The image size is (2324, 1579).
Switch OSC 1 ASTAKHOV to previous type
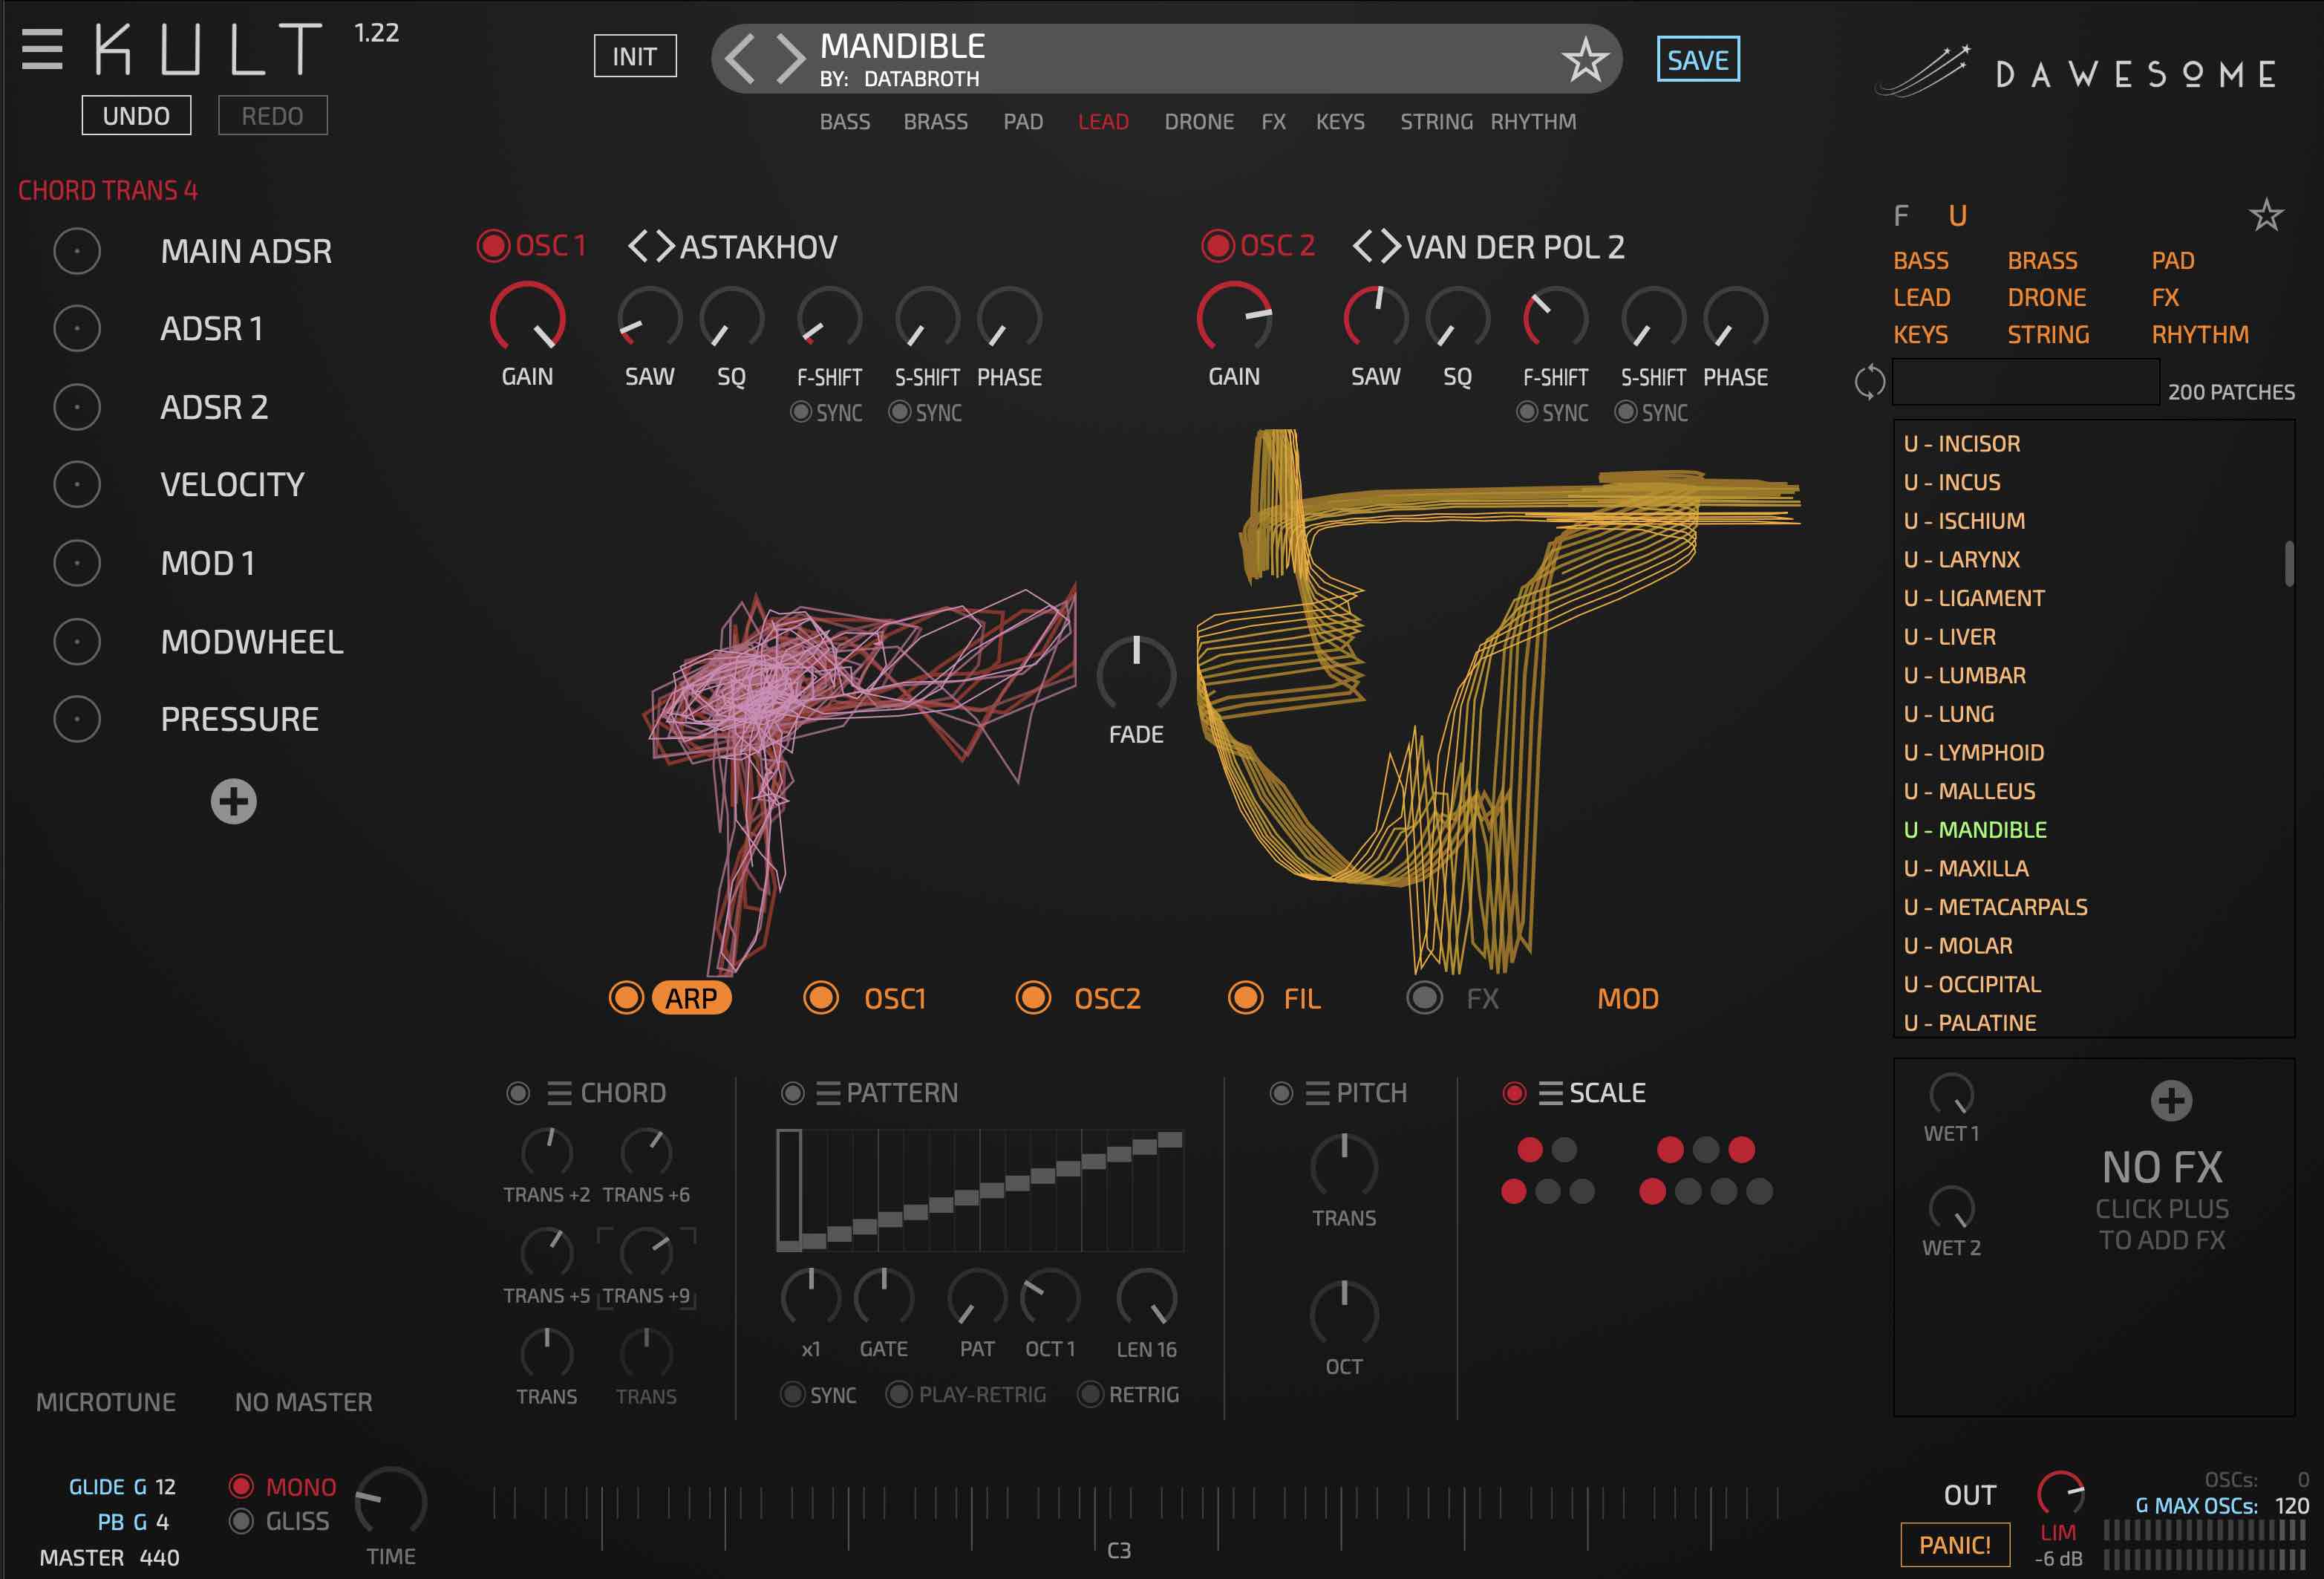(x=637, y=246)
